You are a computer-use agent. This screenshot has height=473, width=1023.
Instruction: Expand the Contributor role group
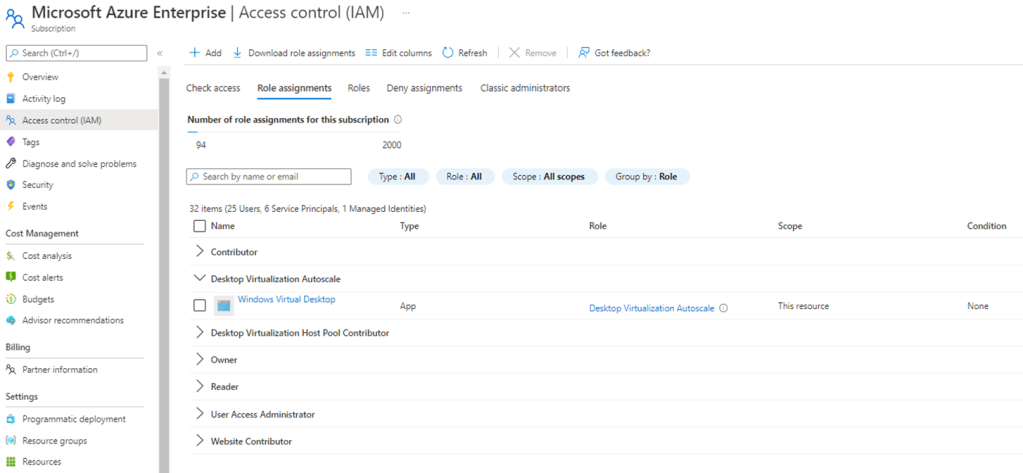(x=199, y=252)
